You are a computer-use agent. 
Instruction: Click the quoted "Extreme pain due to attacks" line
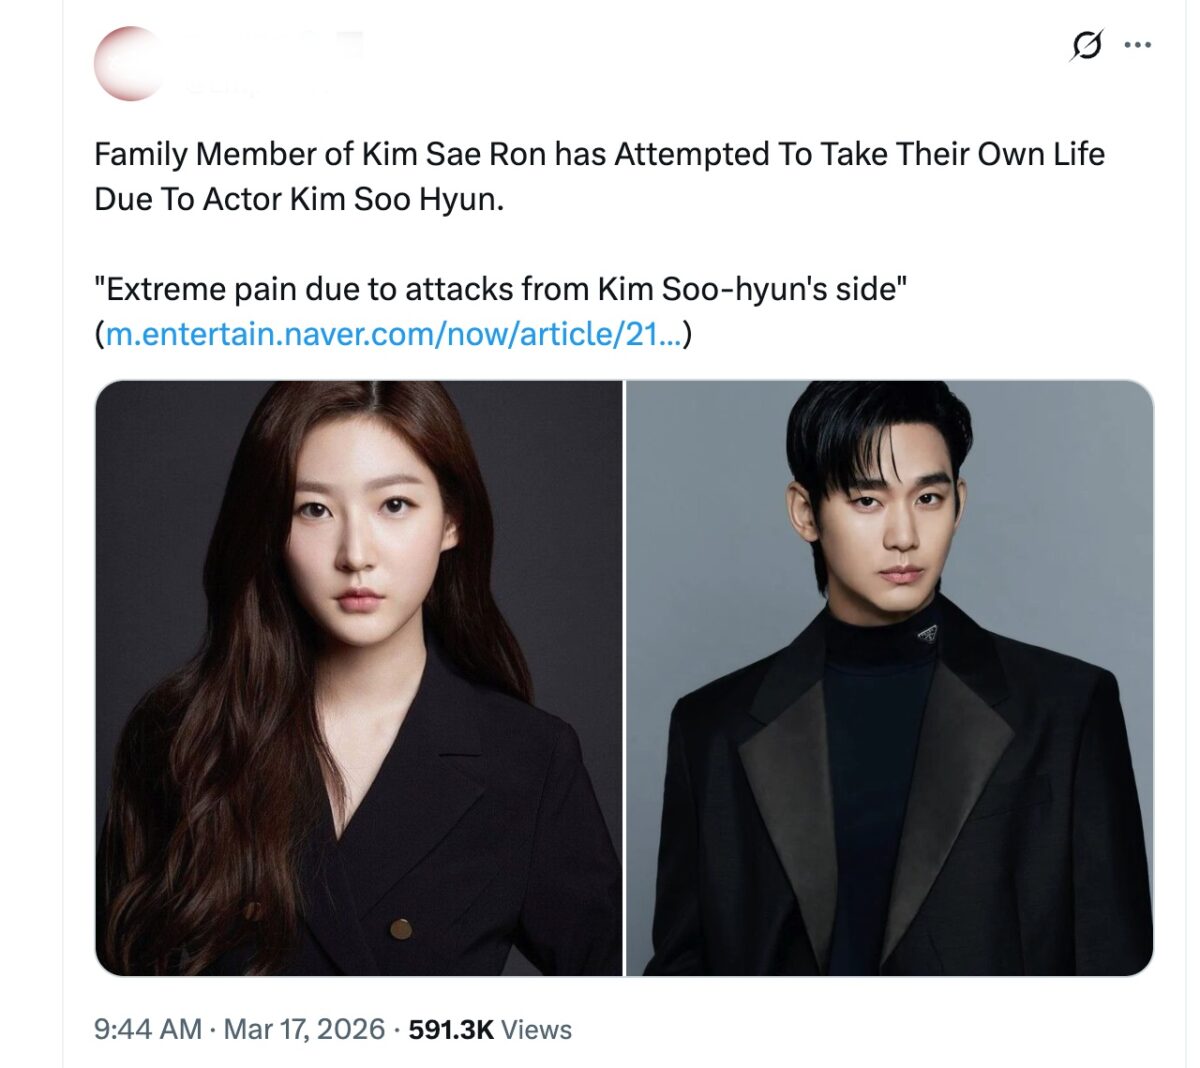point(501,289)
